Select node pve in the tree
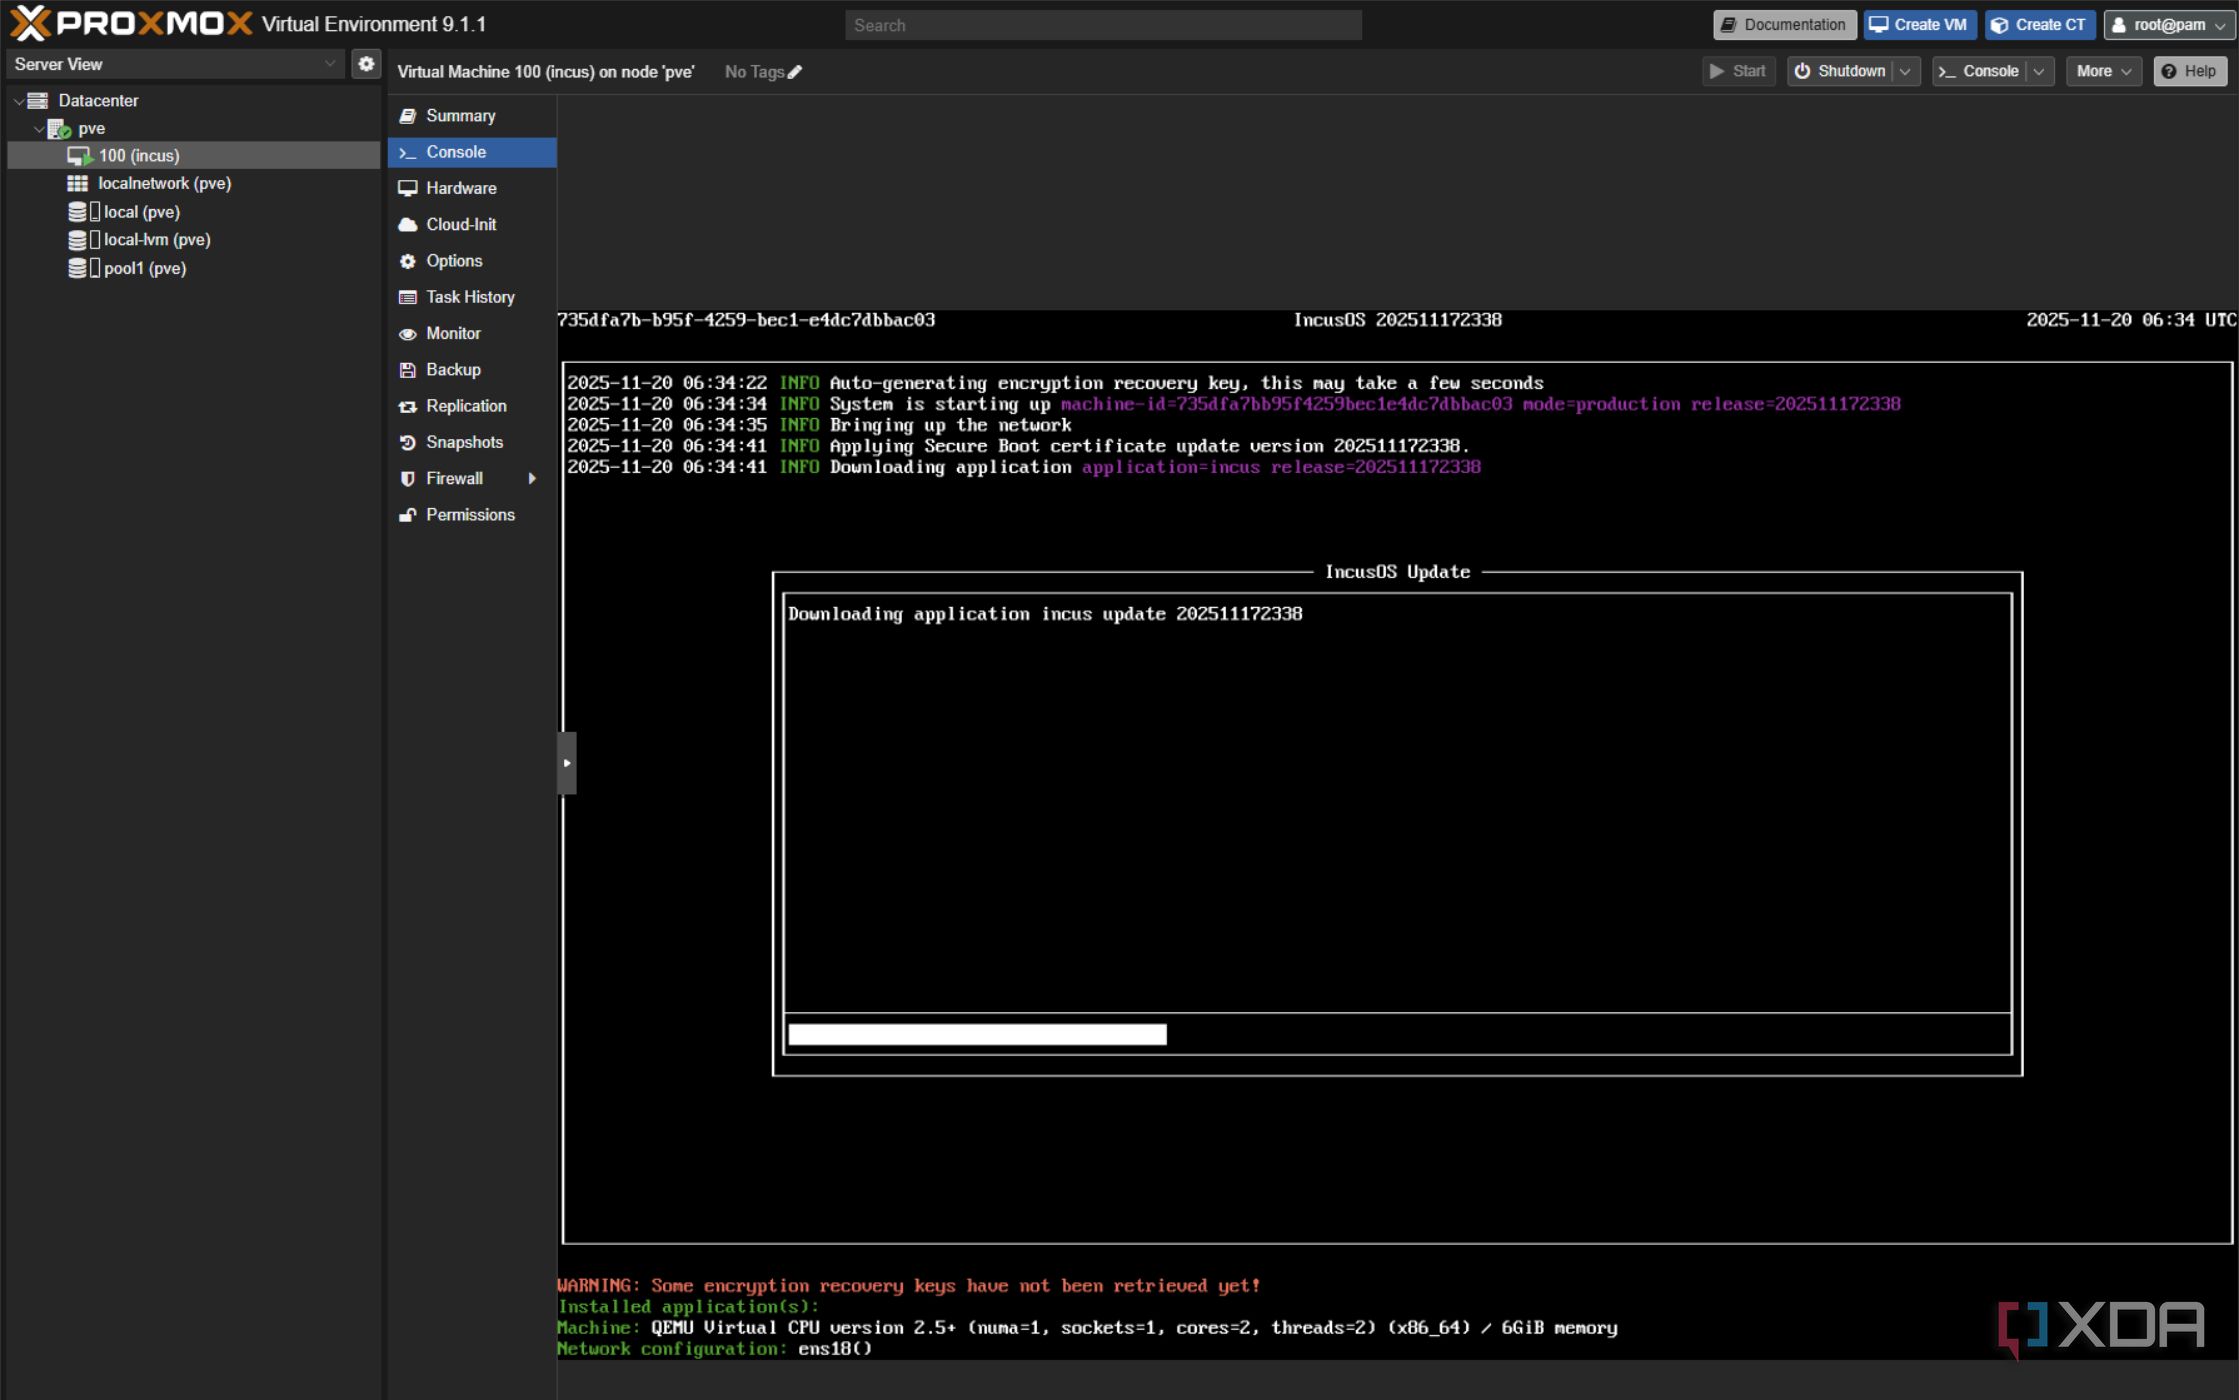Screen dimensions: 2239x1400 [91, 129]
